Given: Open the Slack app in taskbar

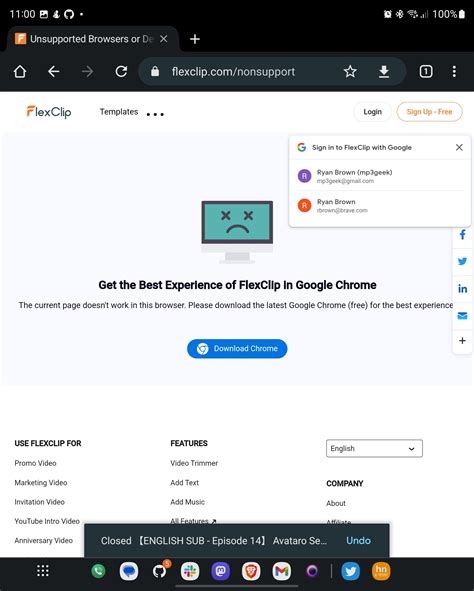Looking at the screenshot, I should pos(190,571).
